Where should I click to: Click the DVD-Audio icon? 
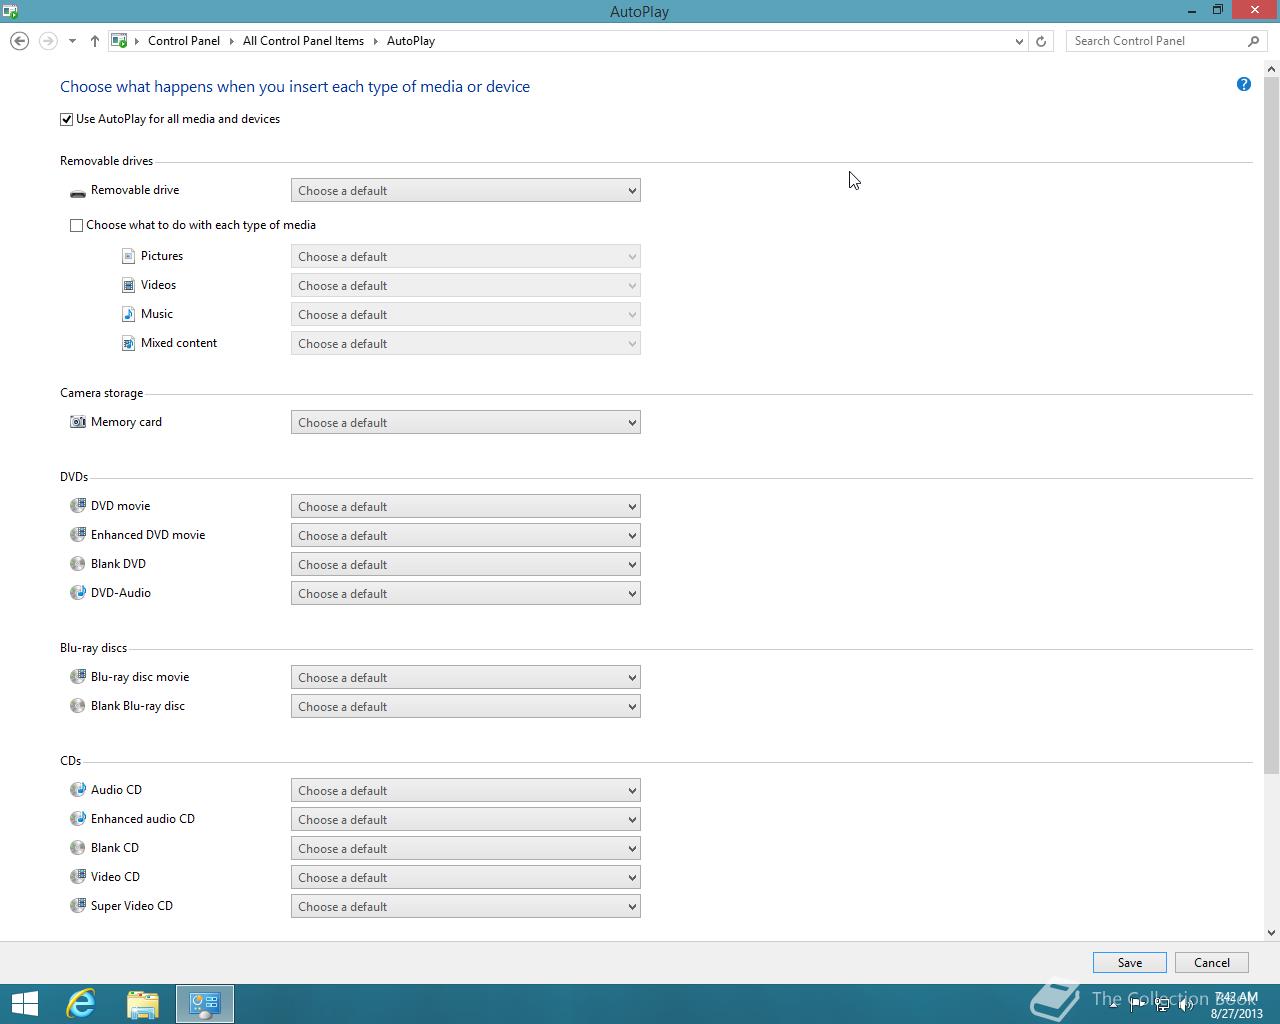78,593
